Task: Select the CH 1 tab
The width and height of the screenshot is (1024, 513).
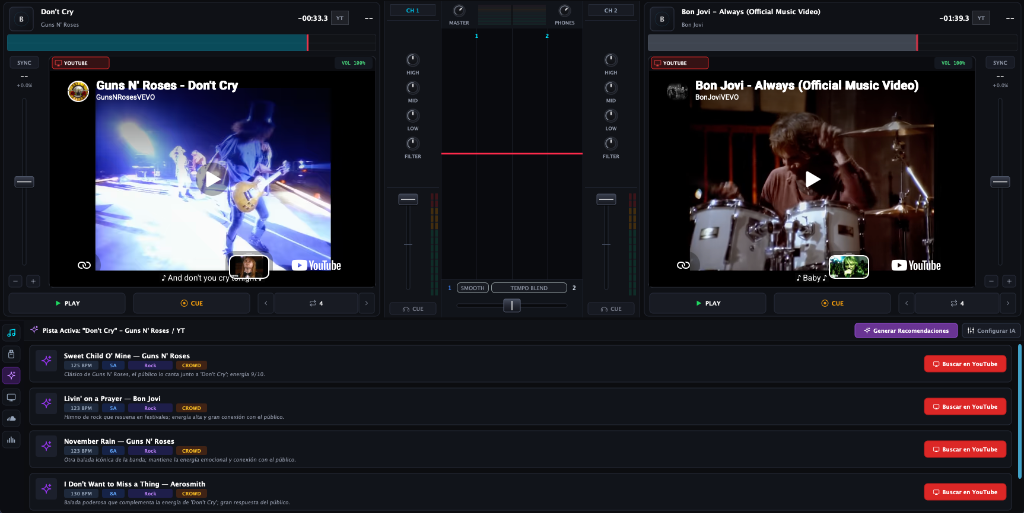Action: pyautogui.click(x=413, y=10)
